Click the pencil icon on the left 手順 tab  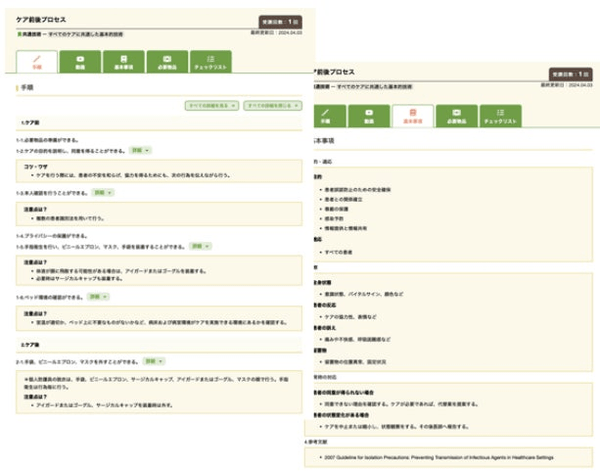coord(37,58)
